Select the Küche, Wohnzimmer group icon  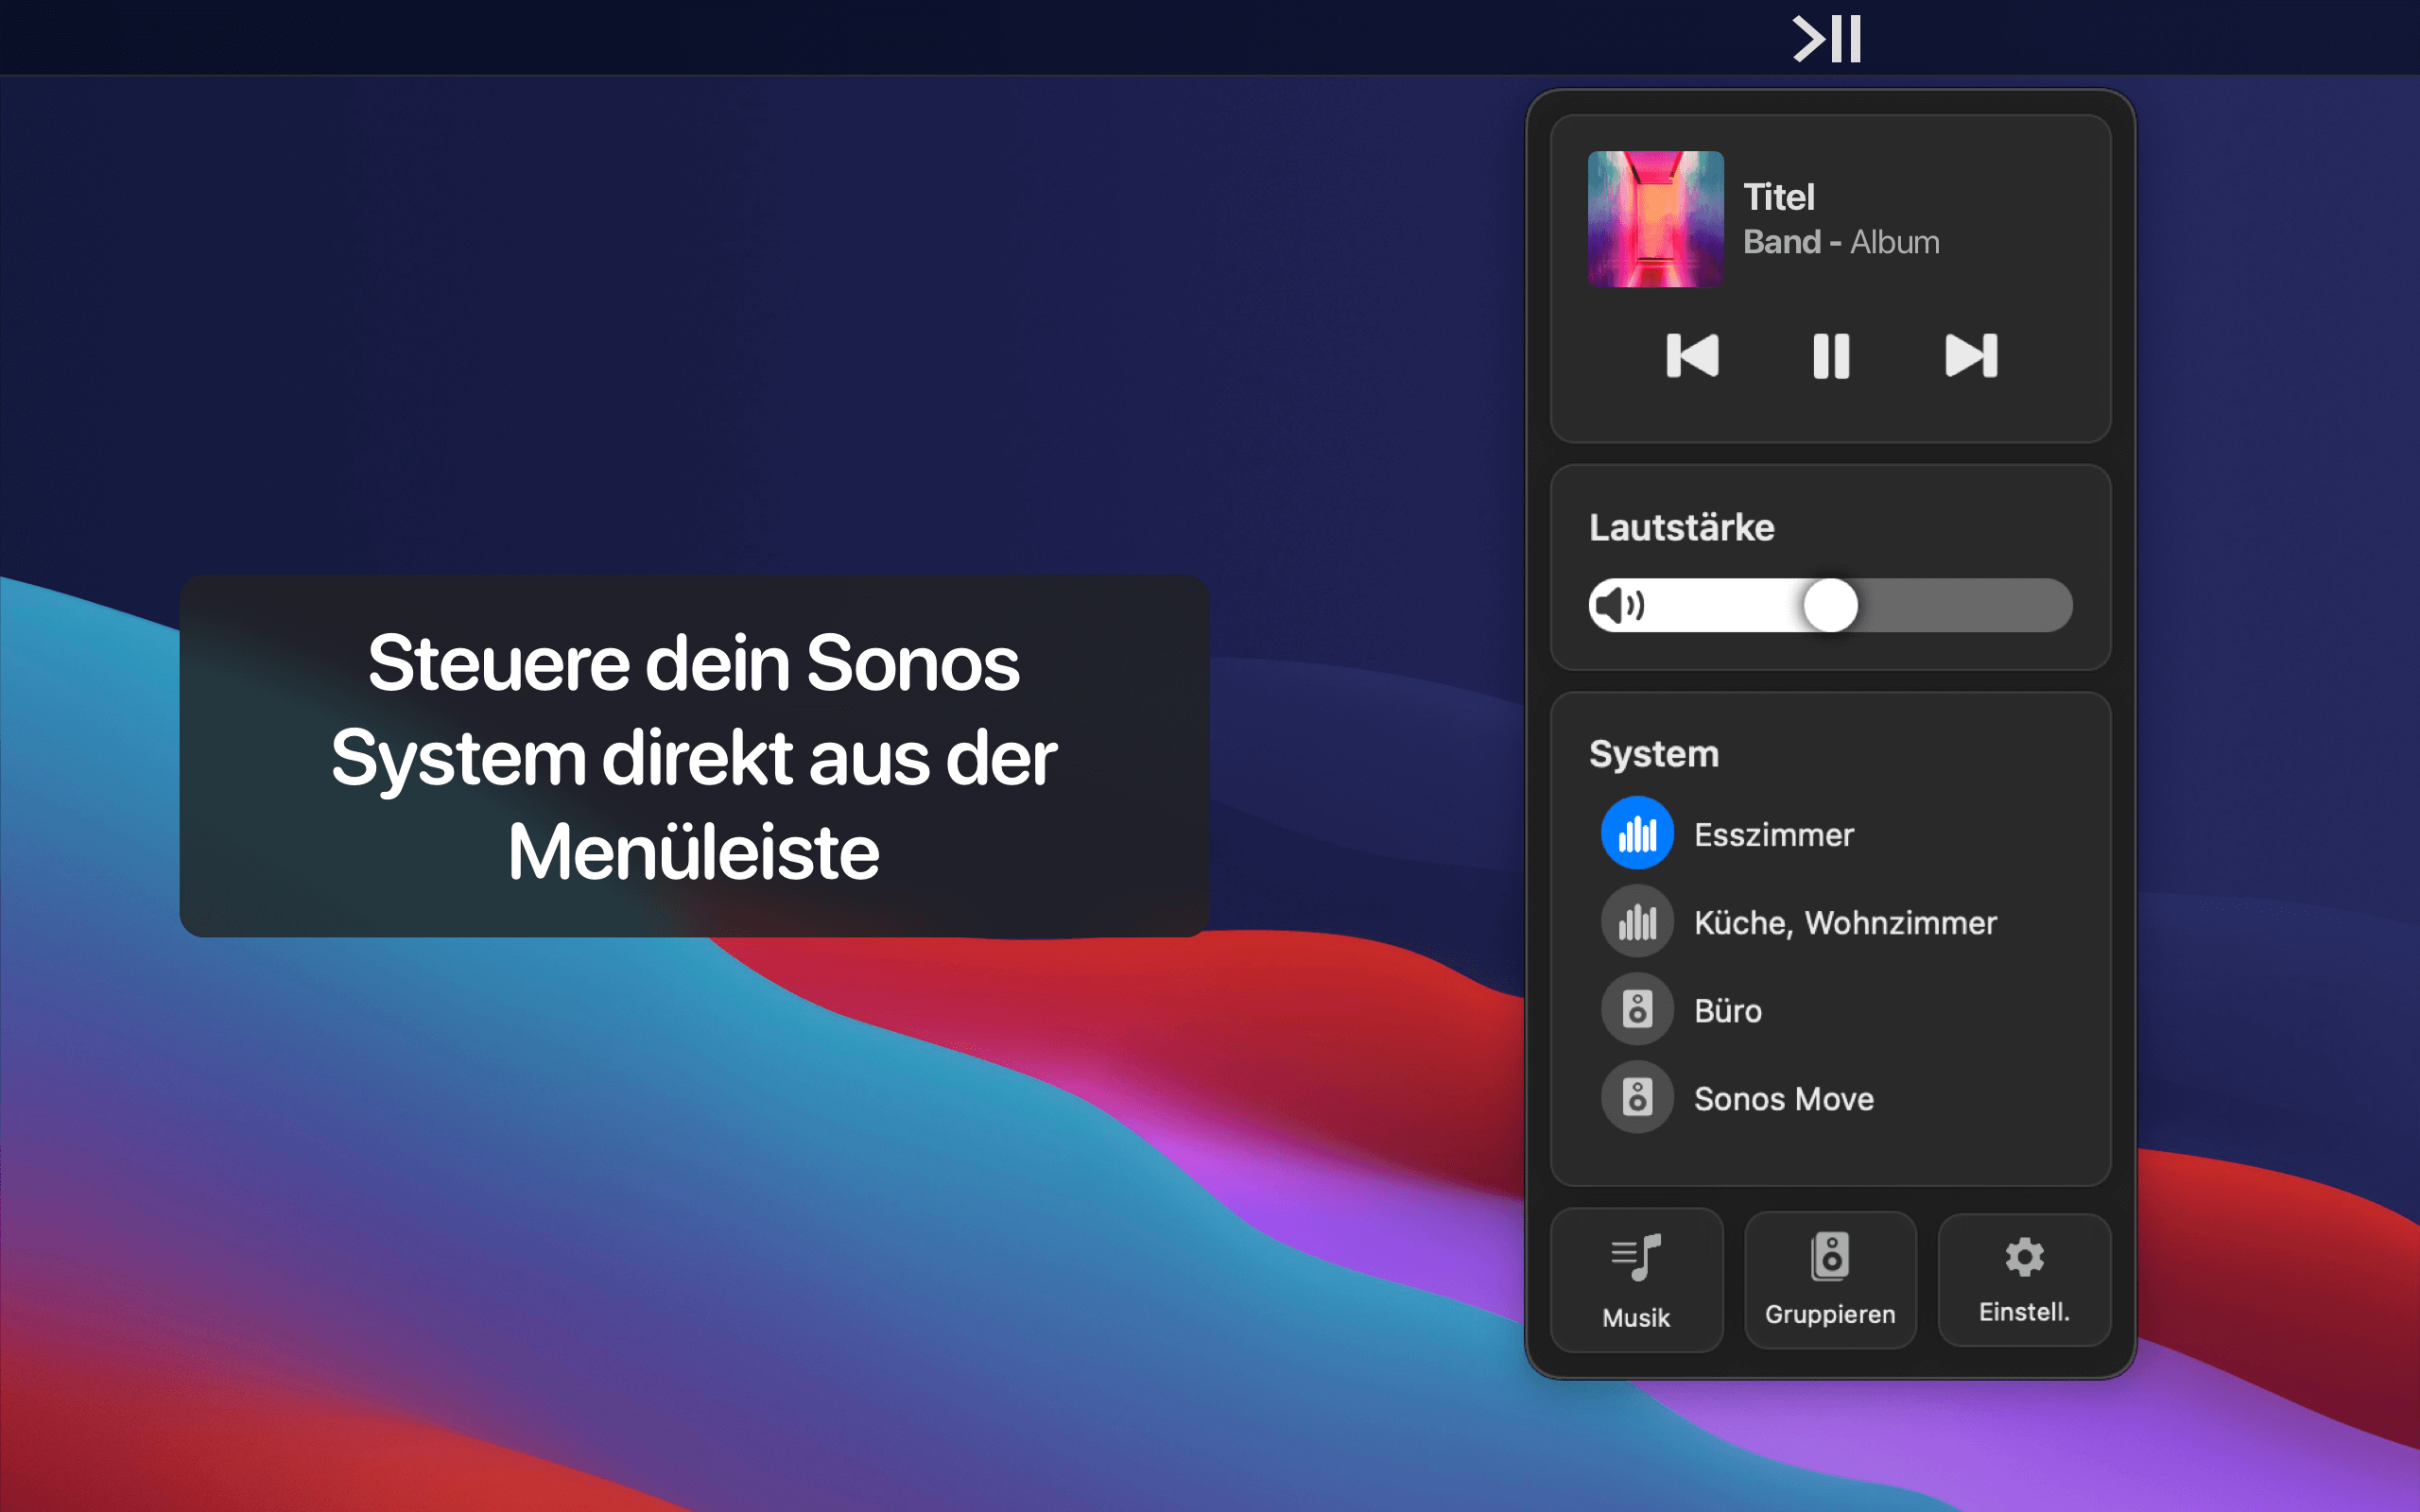tap(1637, 921)
